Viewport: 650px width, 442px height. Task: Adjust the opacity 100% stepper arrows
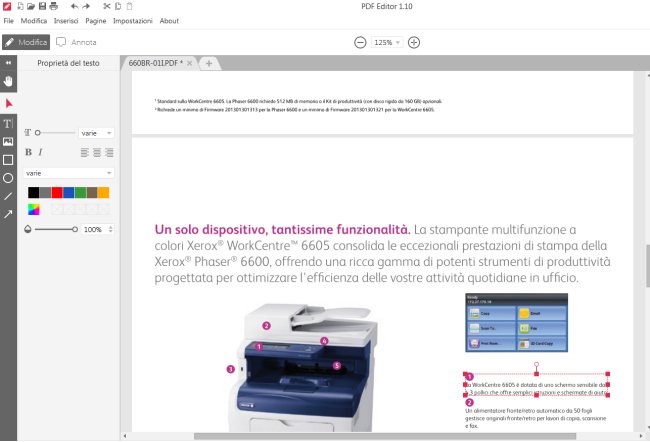pyautogui.click(x=110, y=229)
